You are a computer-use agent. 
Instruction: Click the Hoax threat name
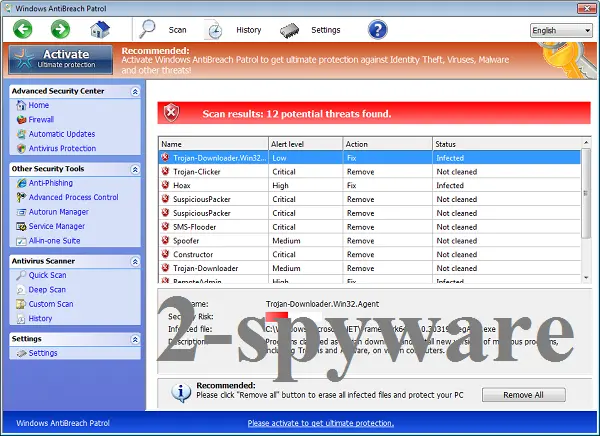[182, 185]
